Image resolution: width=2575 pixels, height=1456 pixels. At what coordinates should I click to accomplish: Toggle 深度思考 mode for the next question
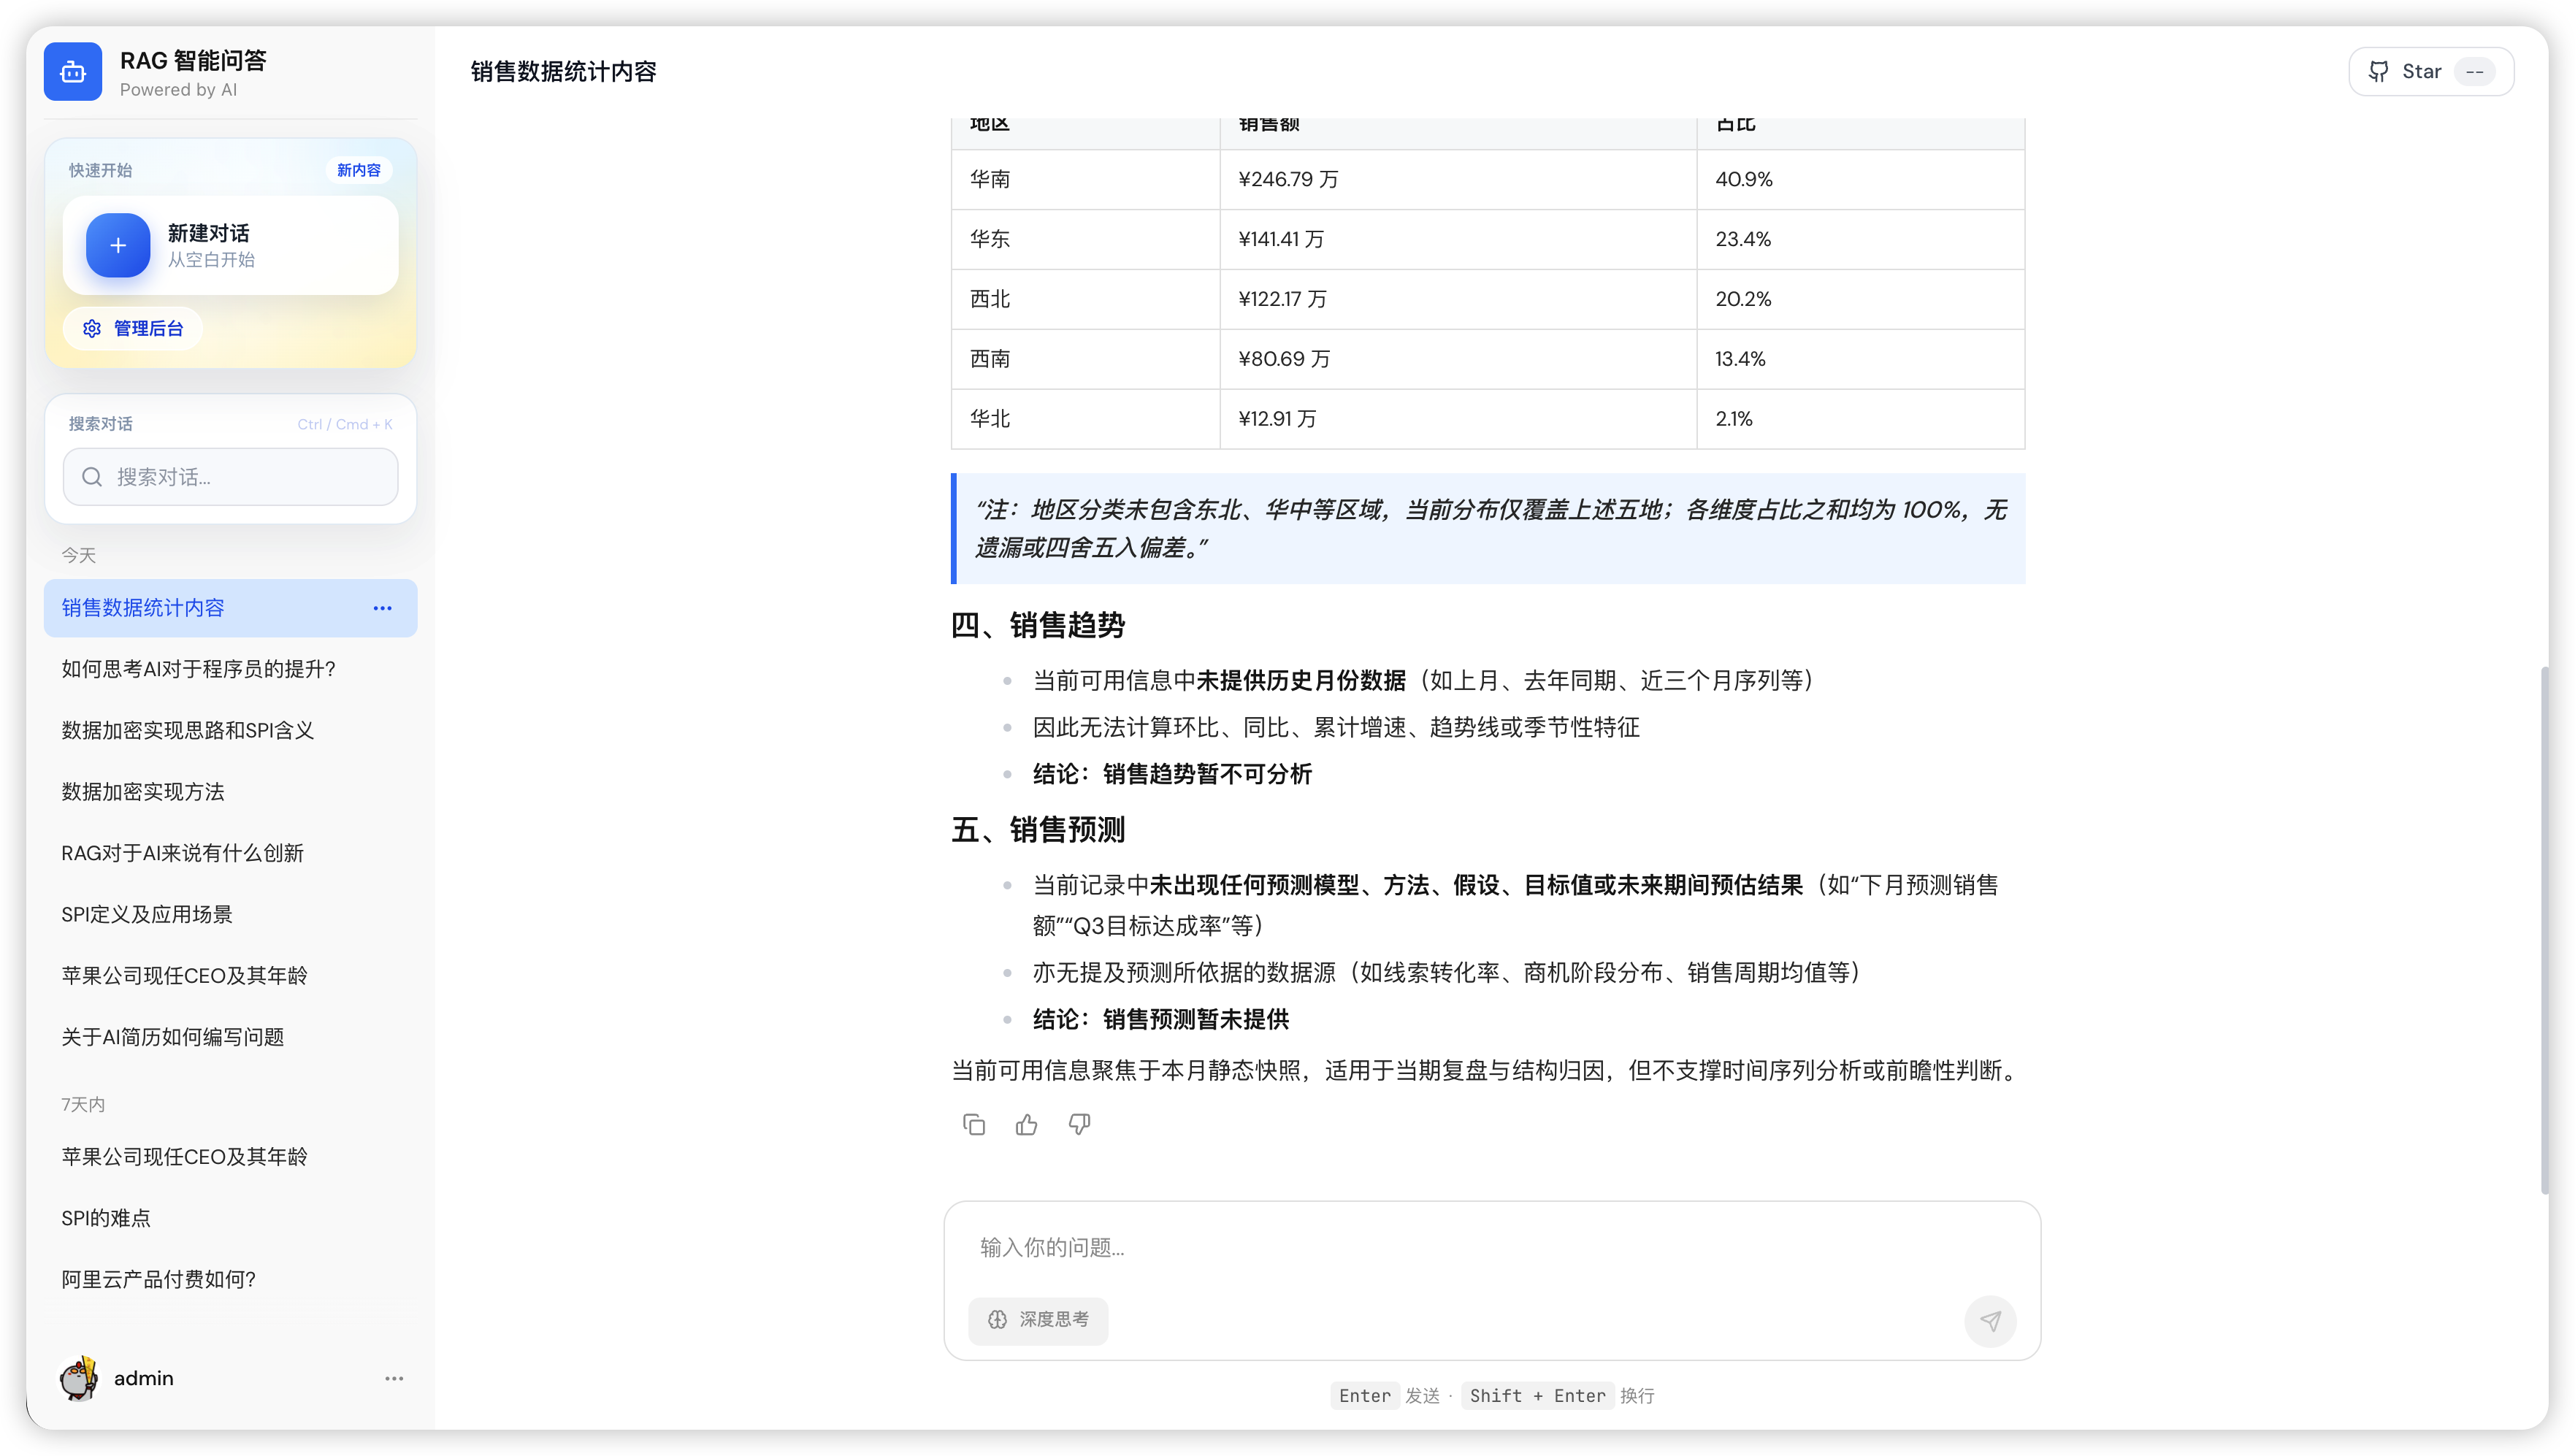(1038, 1320)
